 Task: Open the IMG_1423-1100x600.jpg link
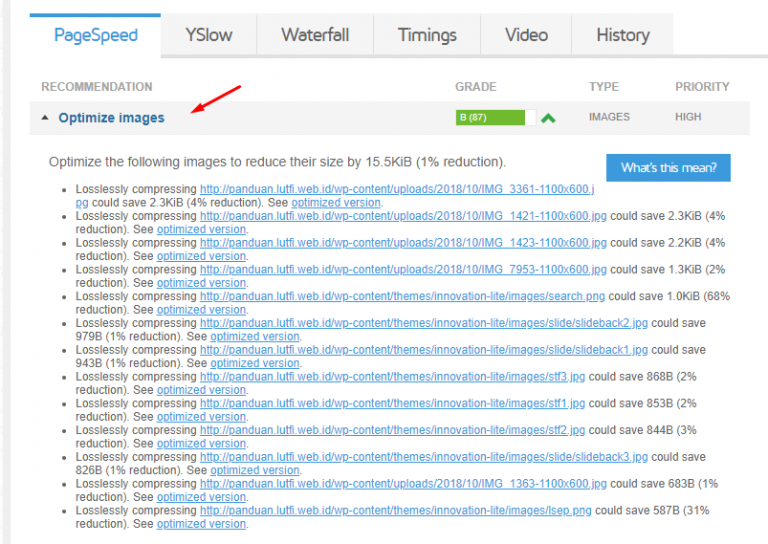tap(403, 243)
